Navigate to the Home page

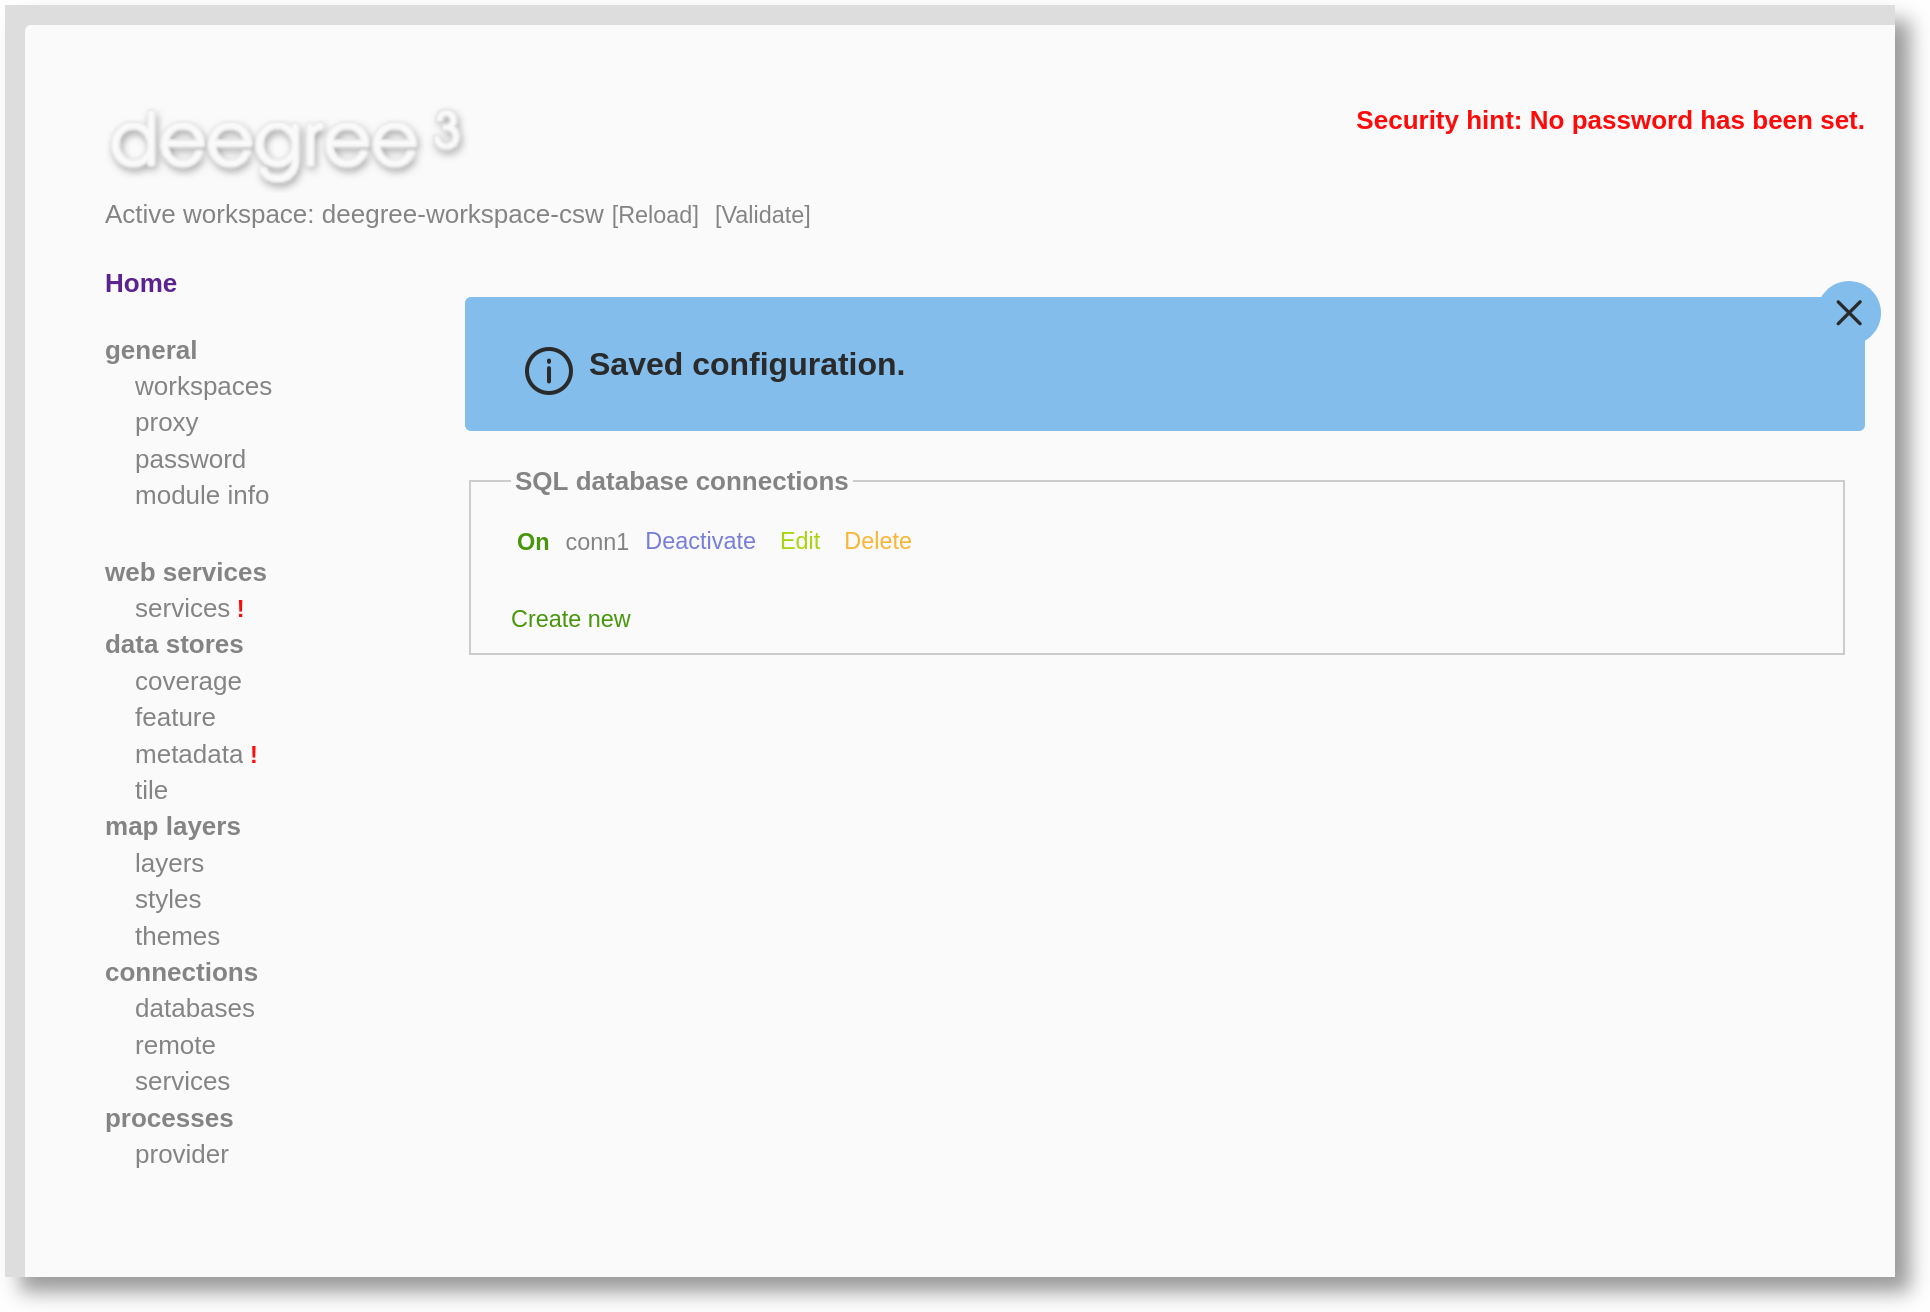click(140, 283)
